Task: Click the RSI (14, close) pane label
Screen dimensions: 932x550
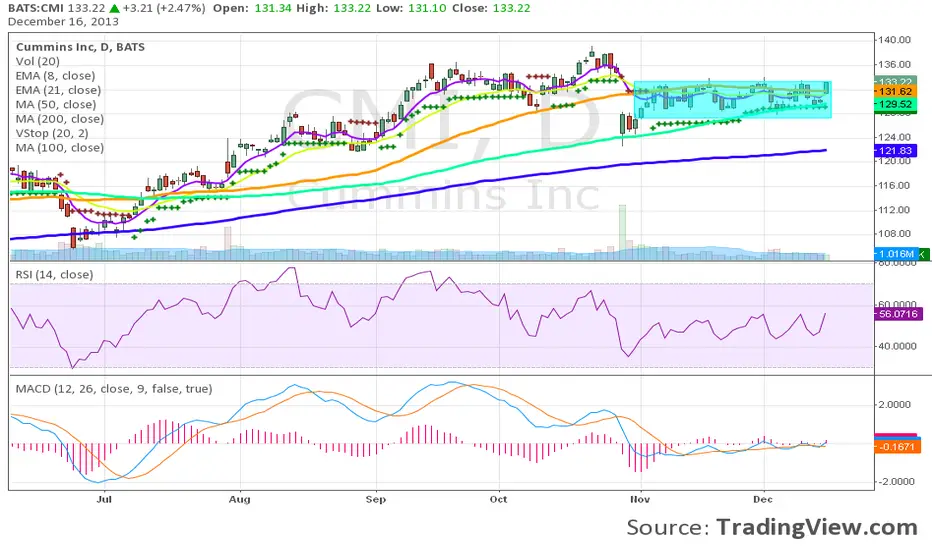Action: [x=54, y=275]
